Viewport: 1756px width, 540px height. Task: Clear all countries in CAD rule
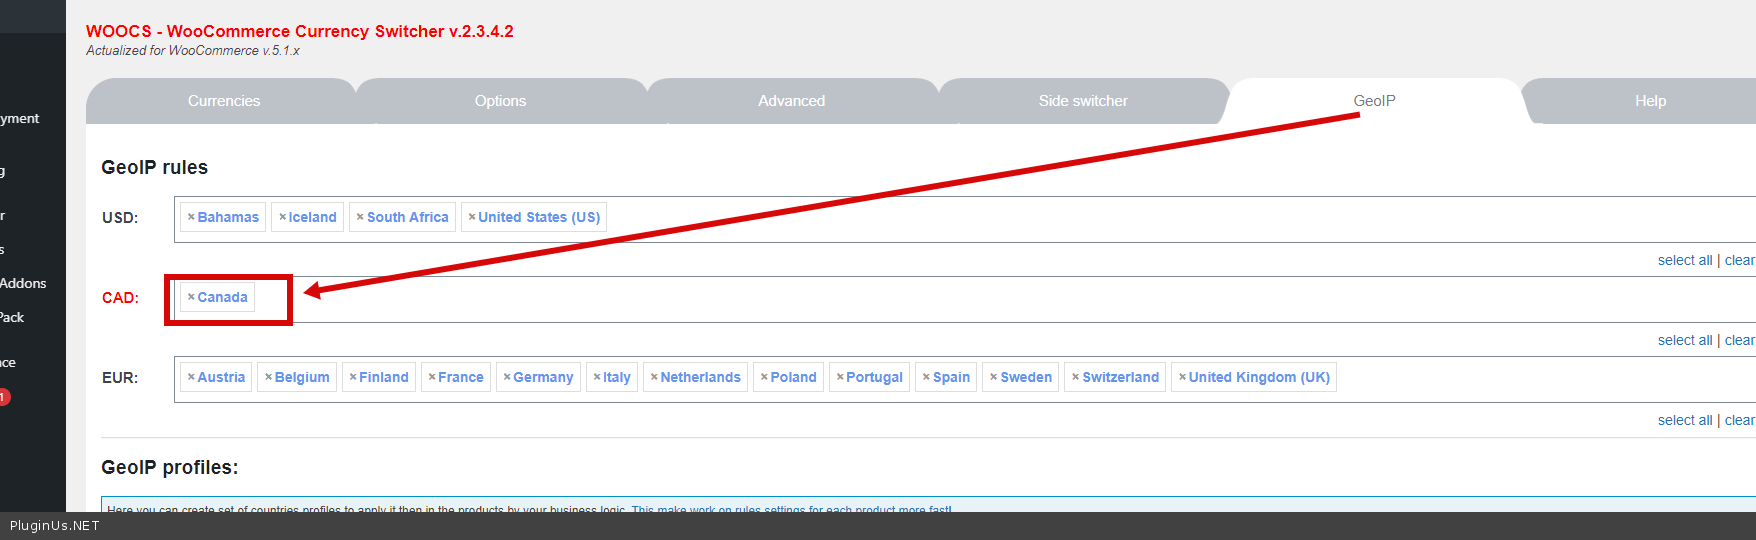(x=1739, y=340)
